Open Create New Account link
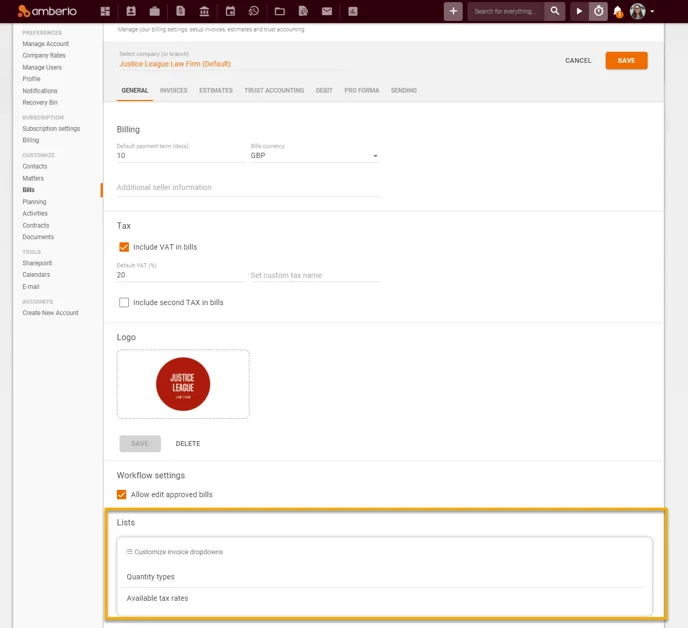The image size is (688, 628). pos(50,312)
